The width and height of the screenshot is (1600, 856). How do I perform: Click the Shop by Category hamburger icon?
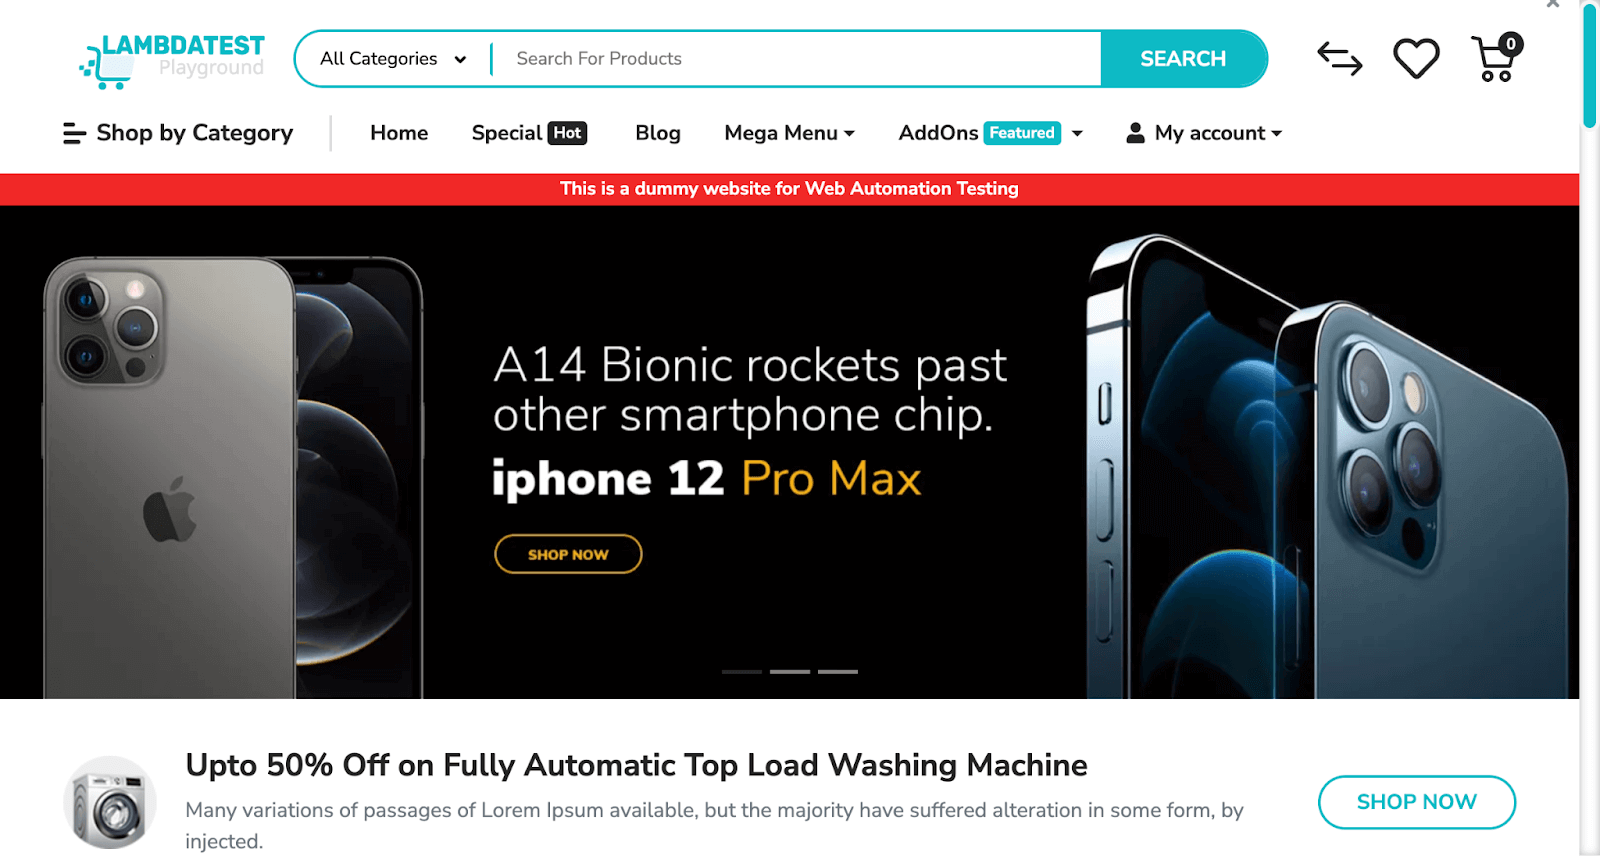point(74,133)
